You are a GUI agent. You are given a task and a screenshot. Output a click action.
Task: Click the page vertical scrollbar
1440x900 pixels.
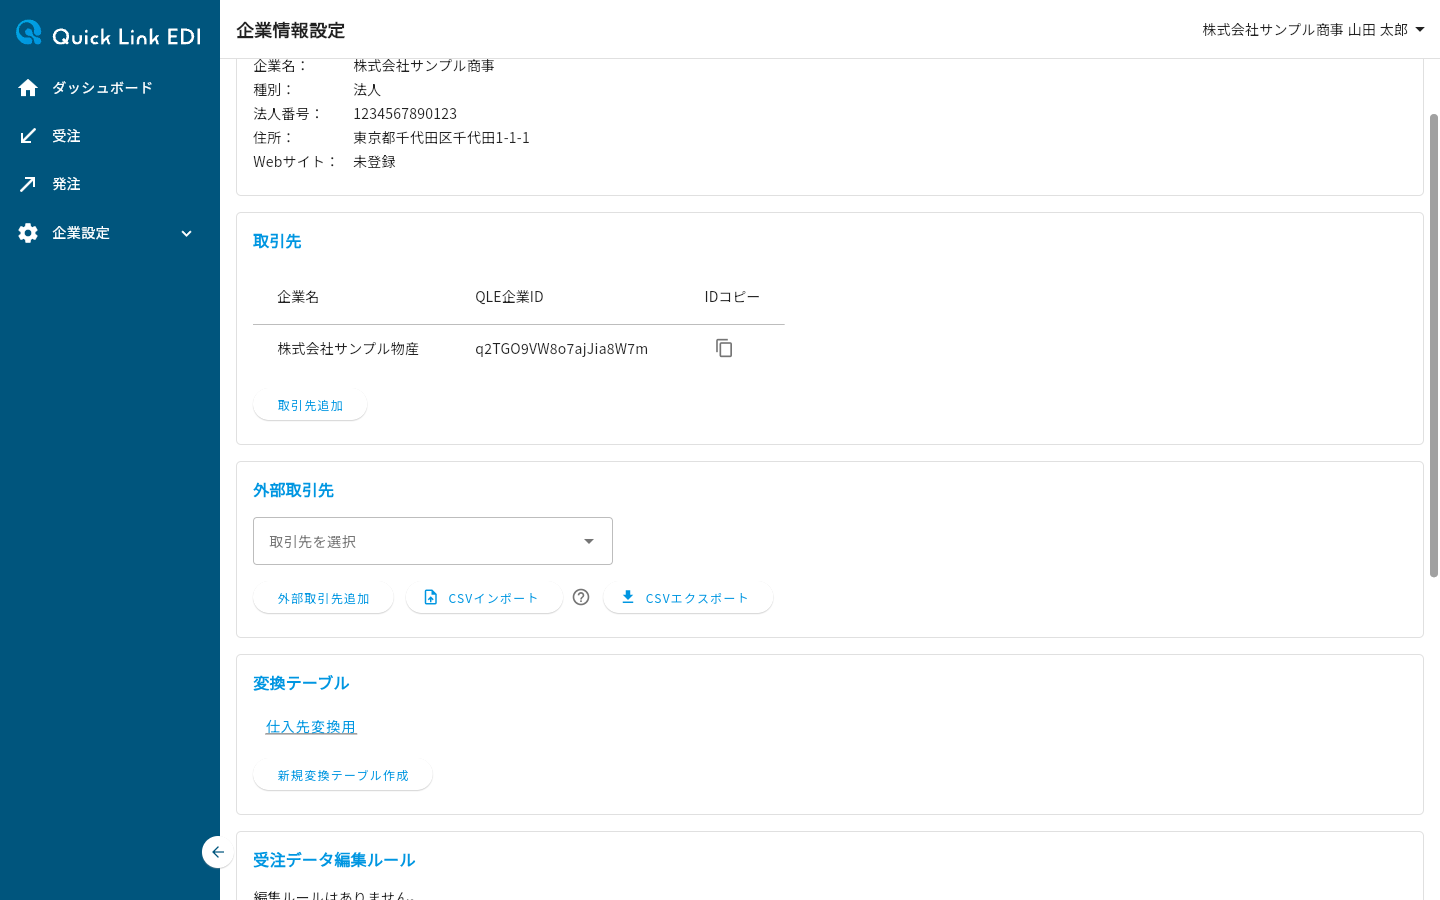[1433, 345]
